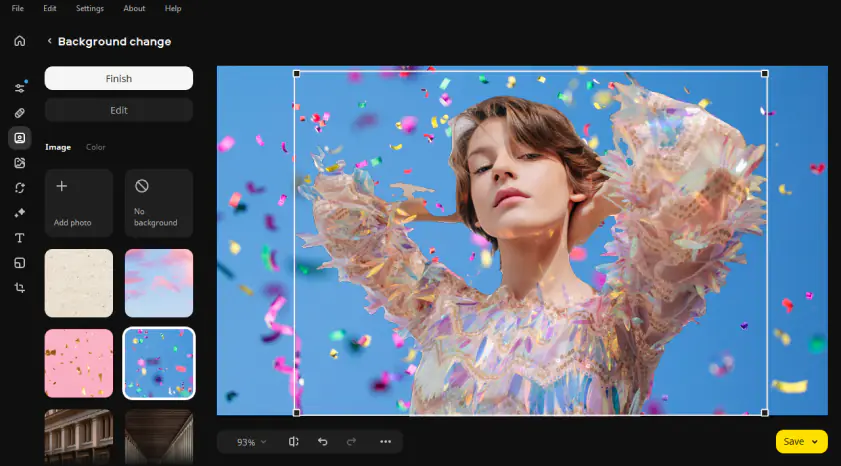Image resolution: width=841 pixels, height=466 pixels.
Task: Select the Background change portrait tool
Action: coord(20,138)
